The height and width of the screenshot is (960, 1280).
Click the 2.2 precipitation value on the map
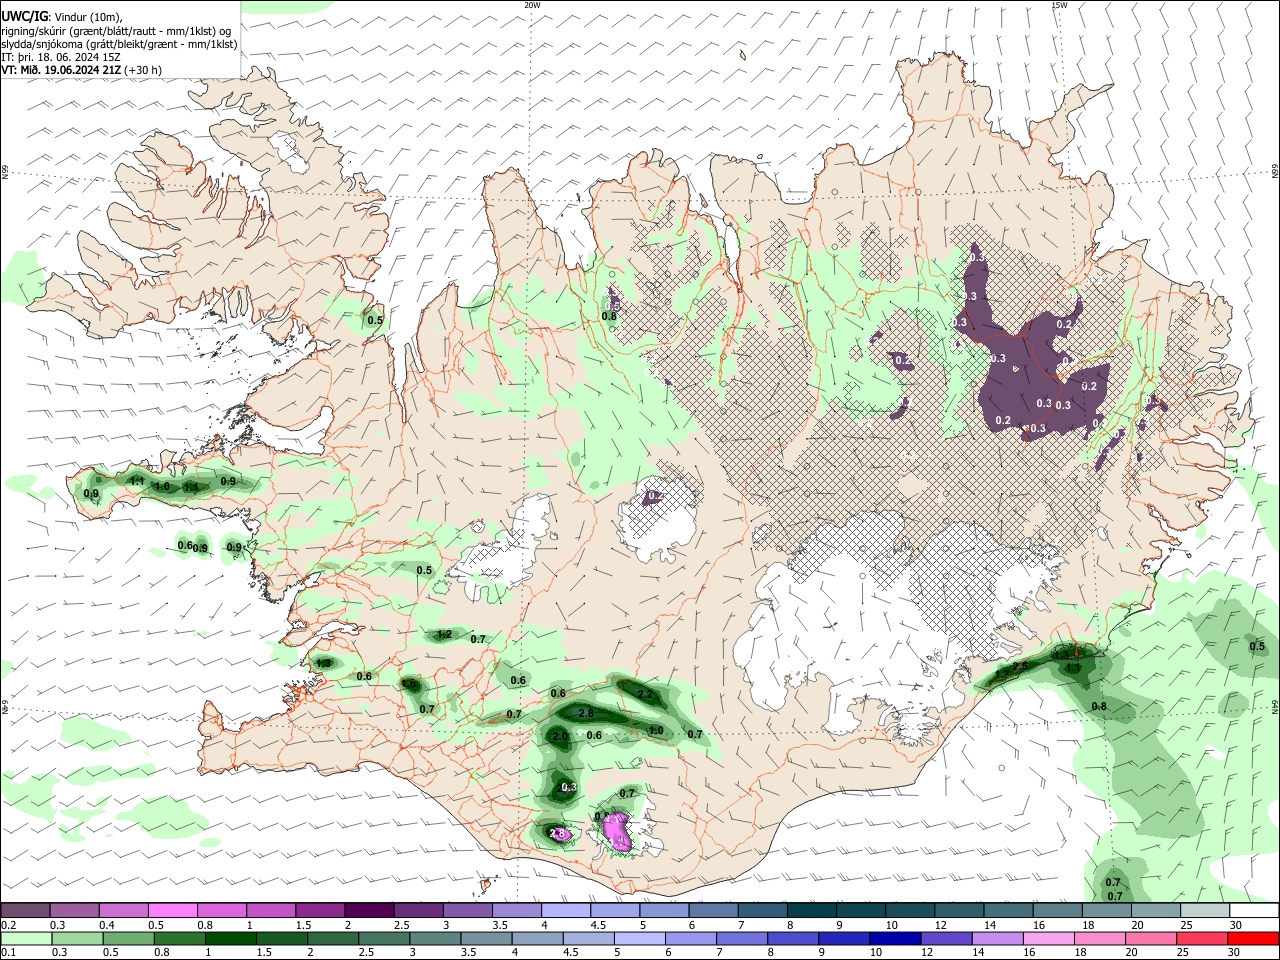tap(645, 694)
